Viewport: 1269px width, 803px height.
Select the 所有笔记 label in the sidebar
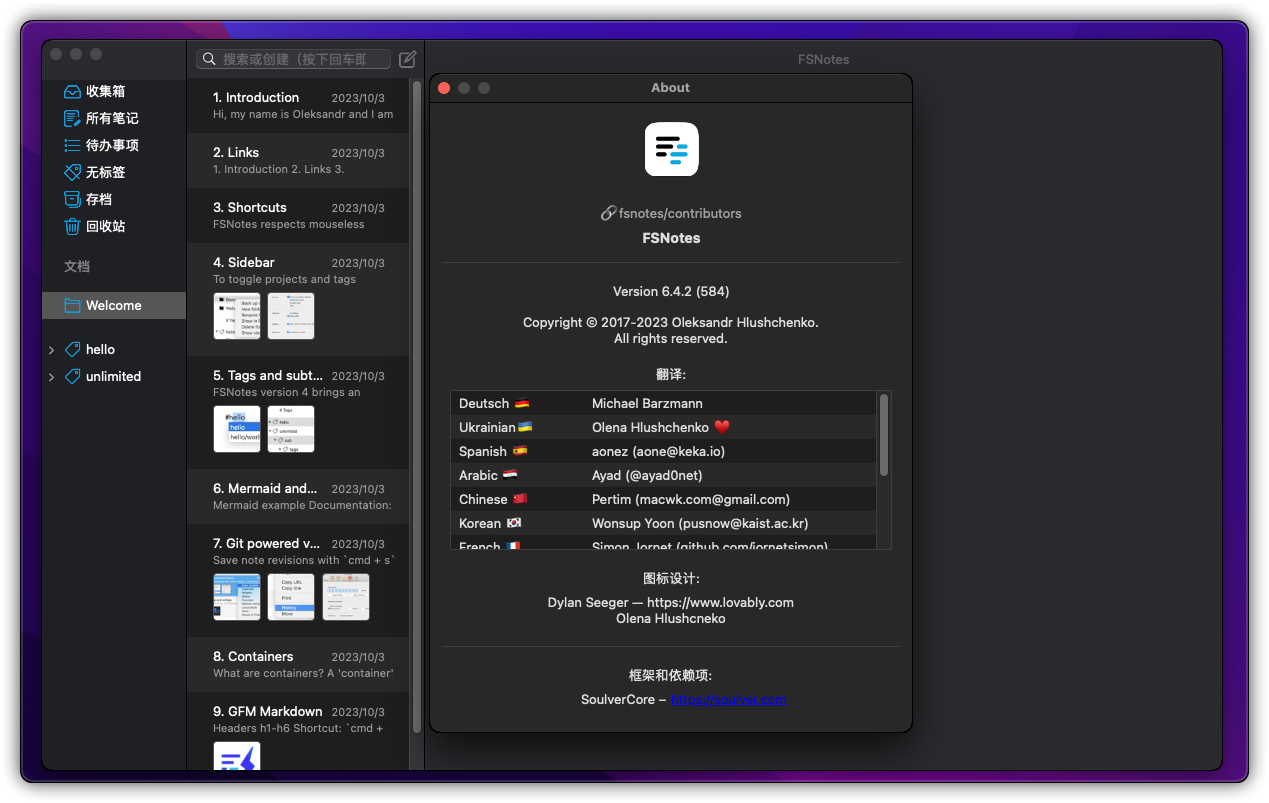(x=112, y=118)
